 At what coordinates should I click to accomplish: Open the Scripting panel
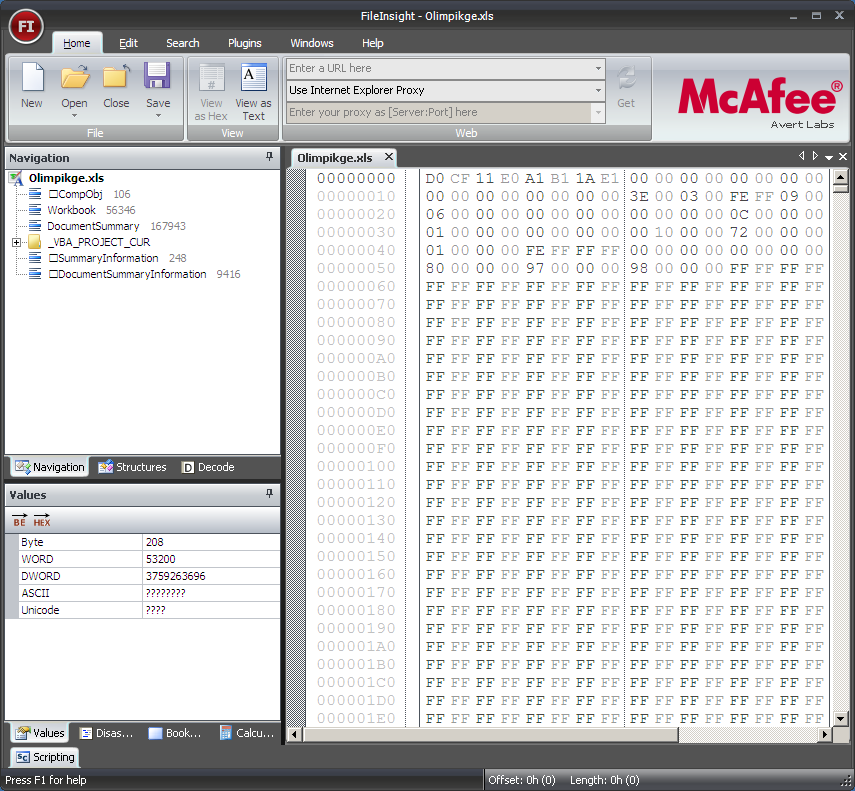click(45, 757)
